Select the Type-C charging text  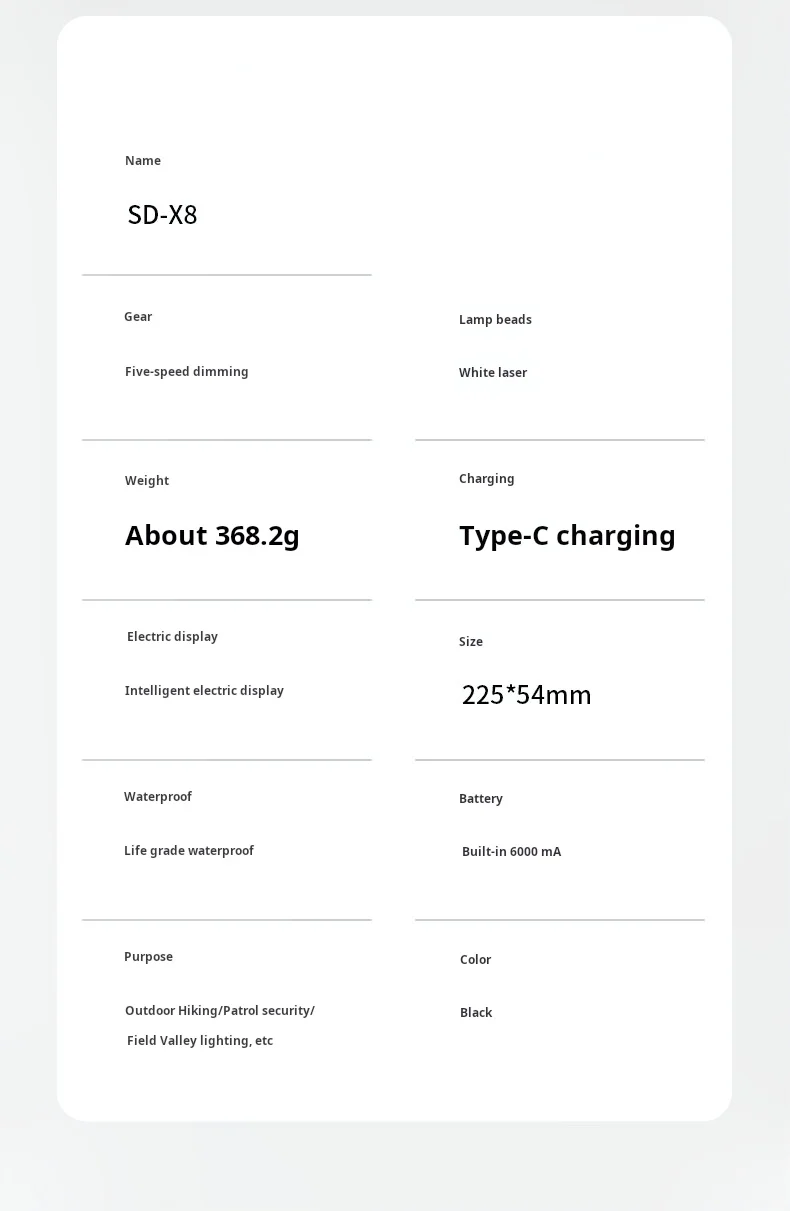[567, 536]
